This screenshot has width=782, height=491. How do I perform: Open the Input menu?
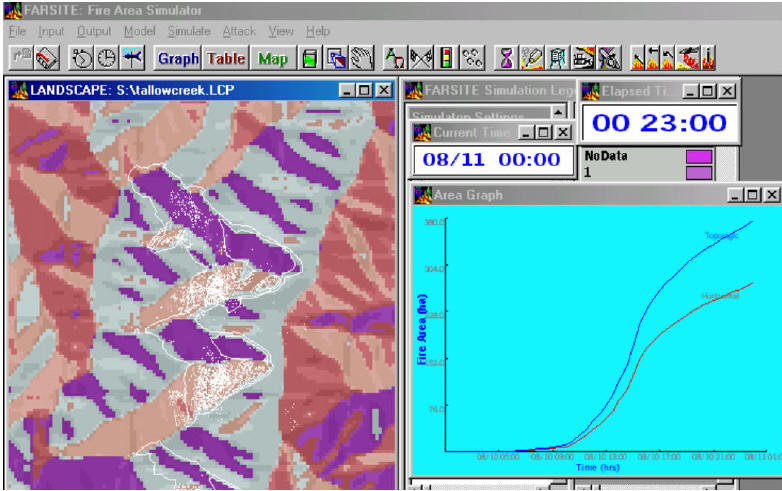(x=51, y=31)
